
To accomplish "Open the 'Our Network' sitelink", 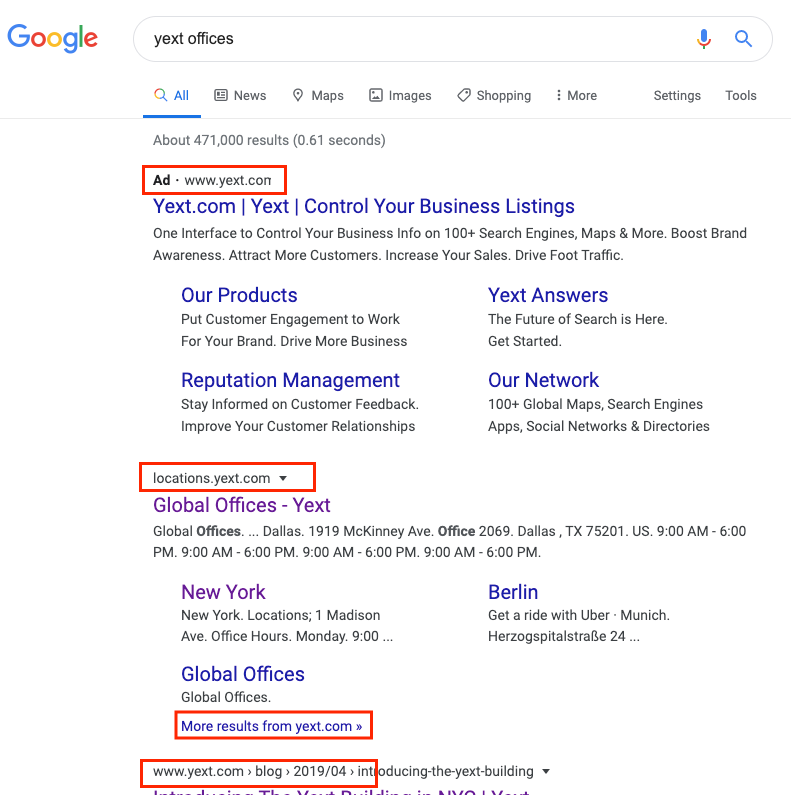I will click(544, 380).
